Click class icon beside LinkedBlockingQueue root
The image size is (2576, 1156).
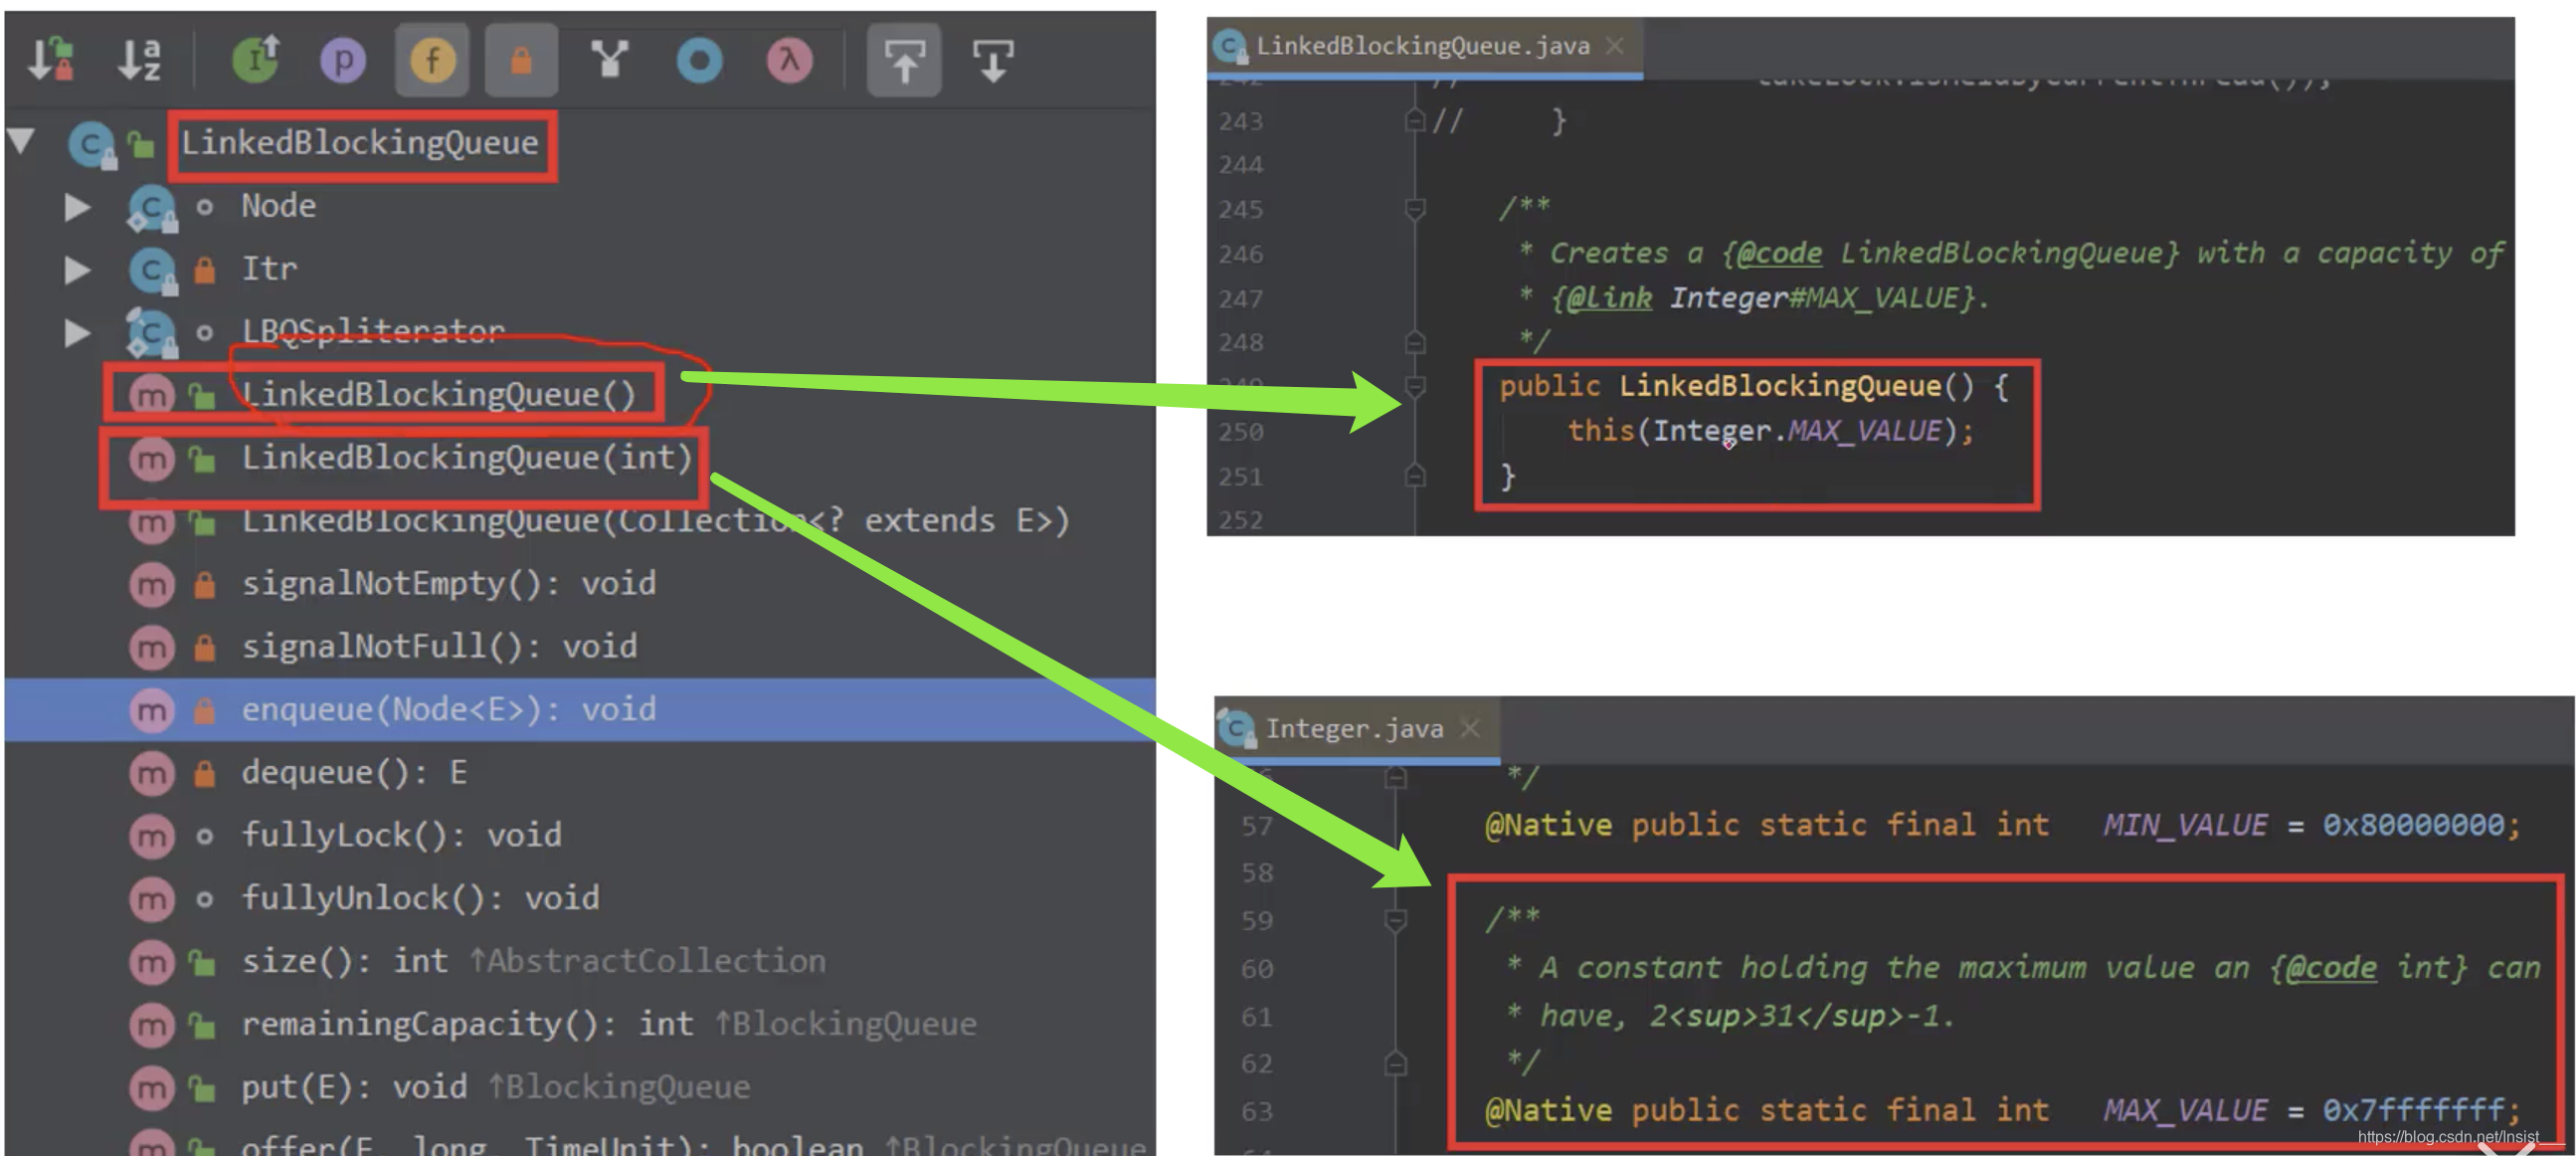[92, 145]
